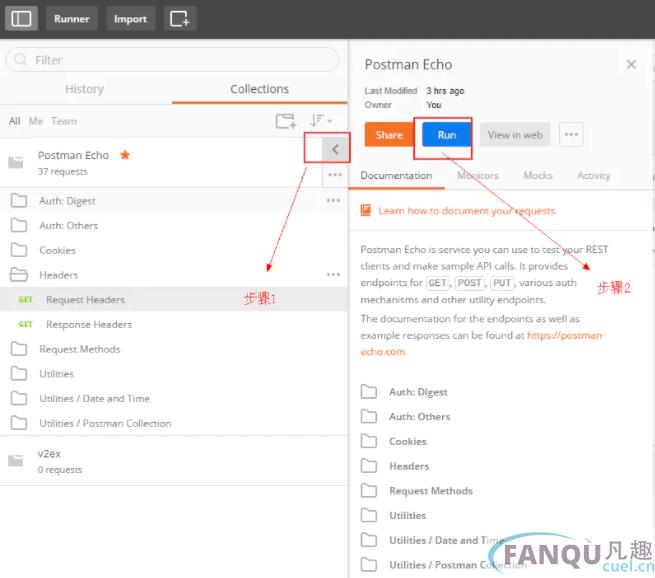655x578 pixels.
Task: Open the Runner
Action: click(x=71, y=19)
